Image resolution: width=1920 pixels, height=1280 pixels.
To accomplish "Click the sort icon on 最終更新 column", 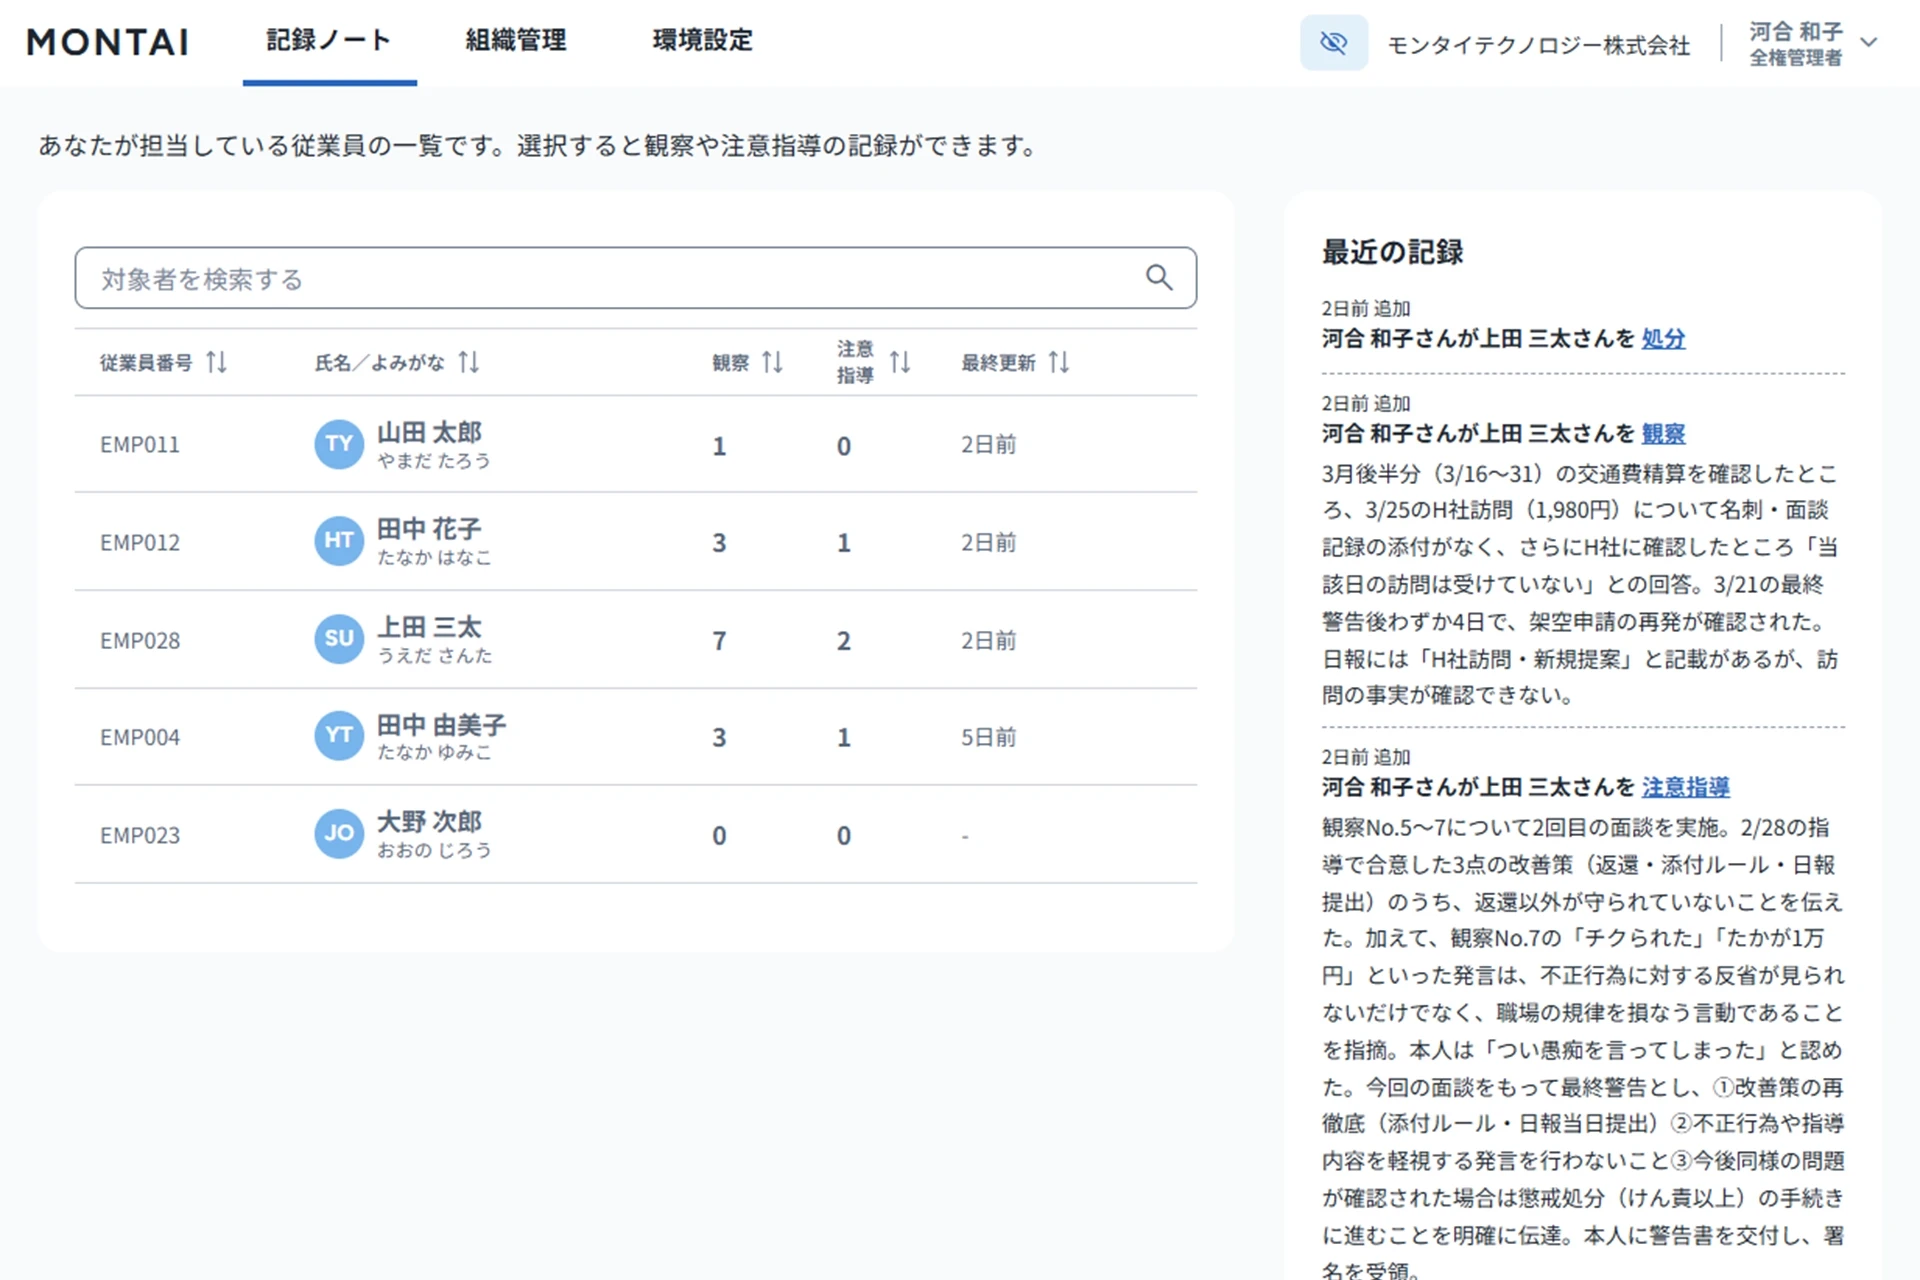I will (1060, 363).
